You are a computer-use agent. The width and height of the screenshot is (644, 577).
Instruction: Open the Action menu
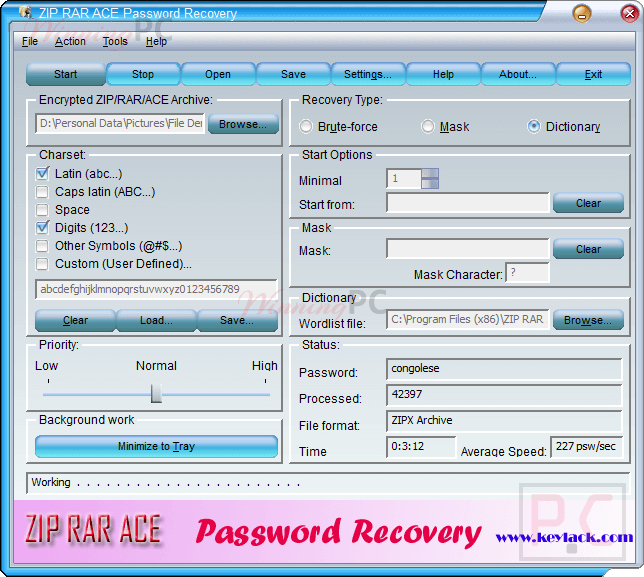pyautogui.click(x=70, y=41)
